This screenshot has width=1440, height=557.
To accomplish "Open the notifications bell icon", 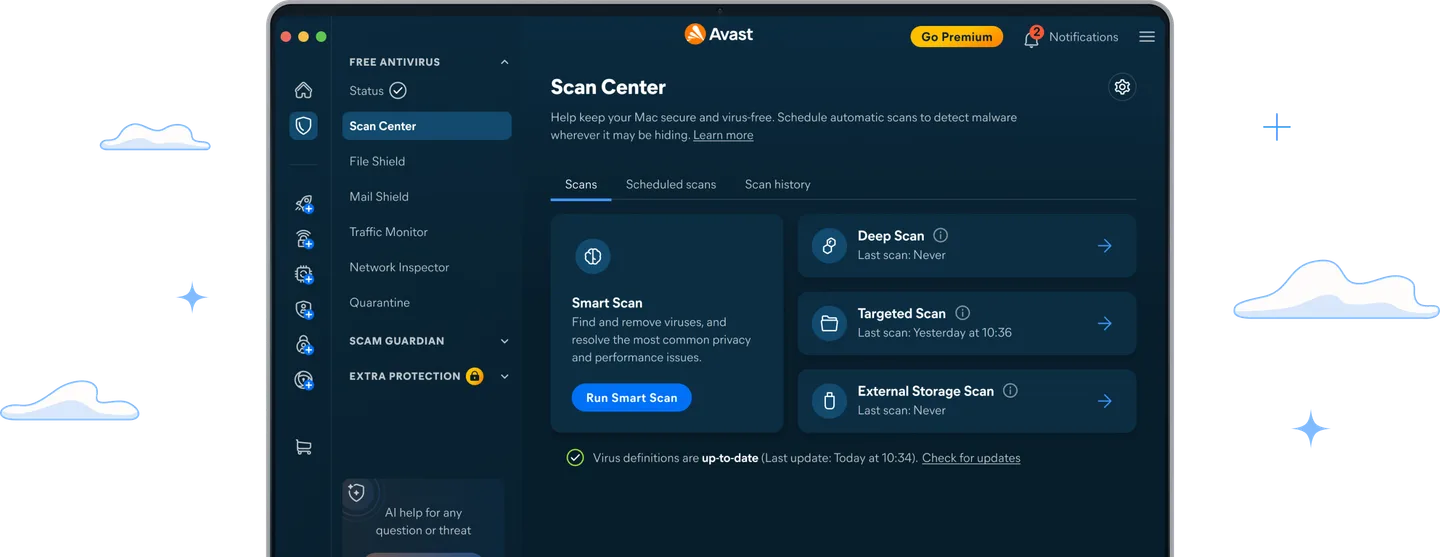I will click(1031, 38).
